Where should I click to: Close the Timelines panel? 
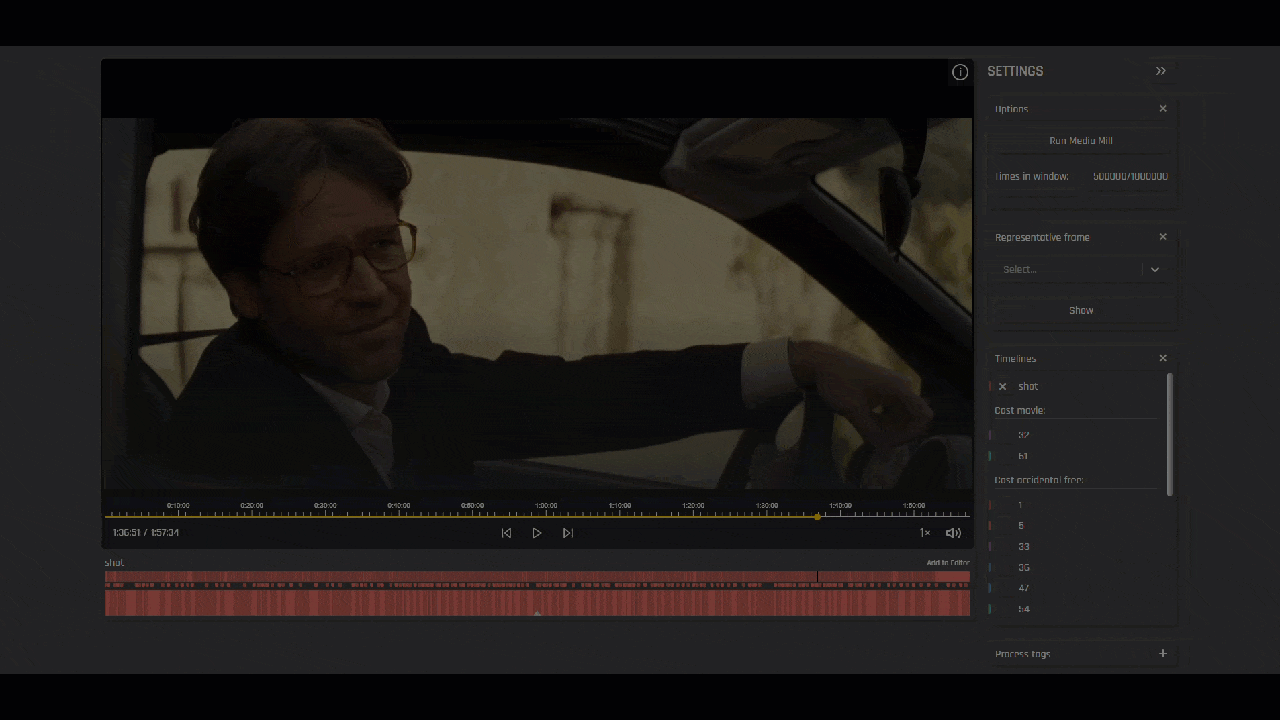click(1163, 358)
